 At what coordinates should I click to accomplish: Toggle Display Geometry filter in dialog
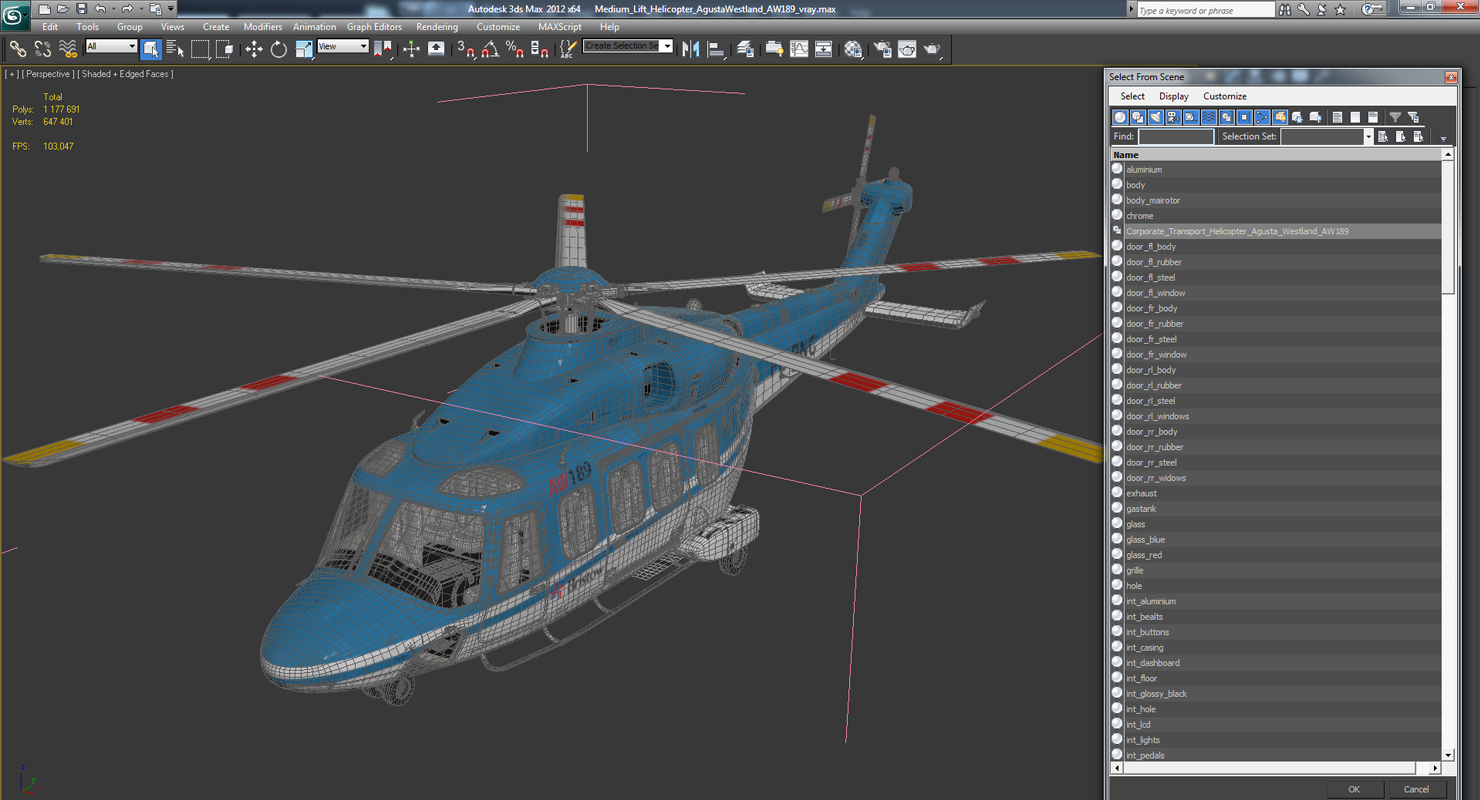[1120, 117]
